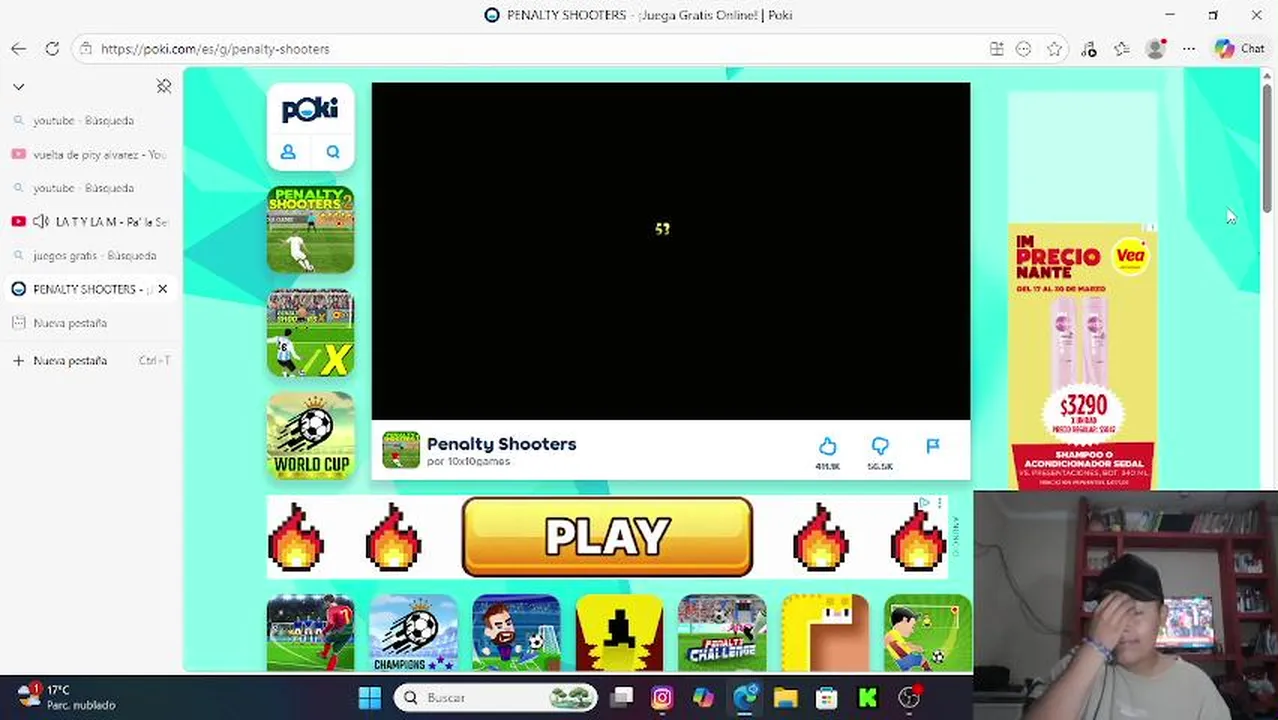
Task: Open File Explorer from the taskbar
Action: coord(785,697)
